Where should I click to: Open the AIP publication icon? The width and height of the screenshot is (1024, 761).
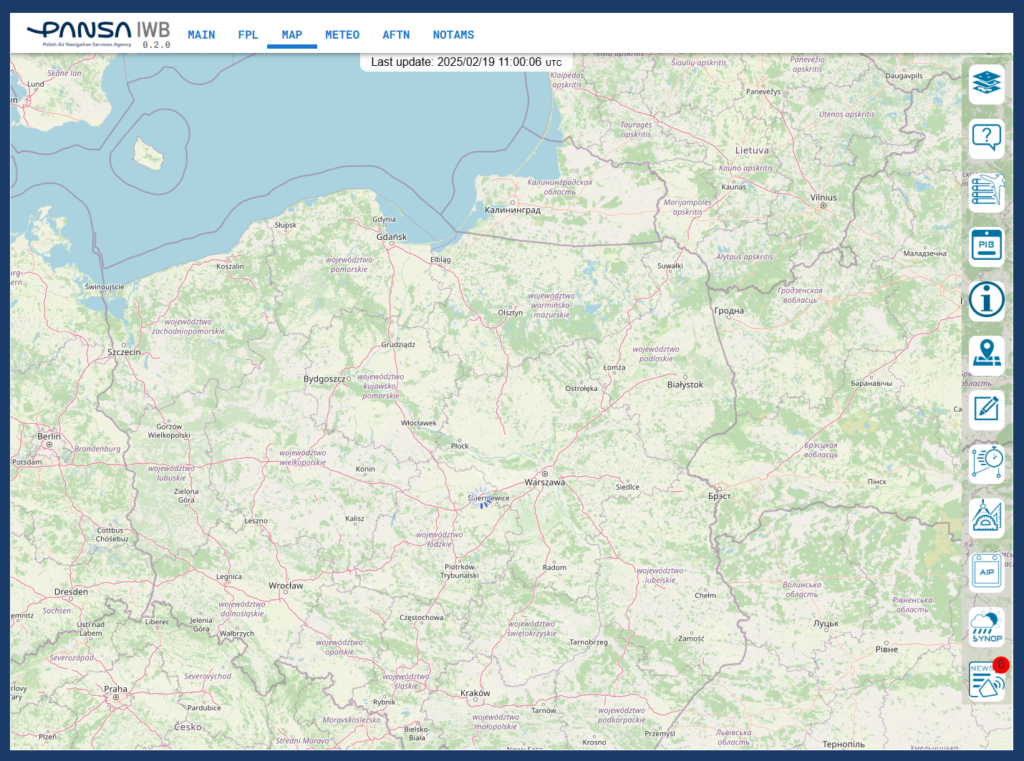pyautogui.click(x=986, y=572)
